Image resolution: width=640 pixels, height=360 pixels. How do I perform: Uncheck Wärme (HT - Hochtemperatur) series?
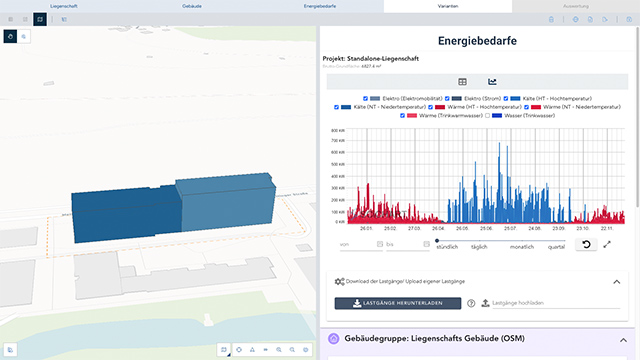(x=430, y=107)
